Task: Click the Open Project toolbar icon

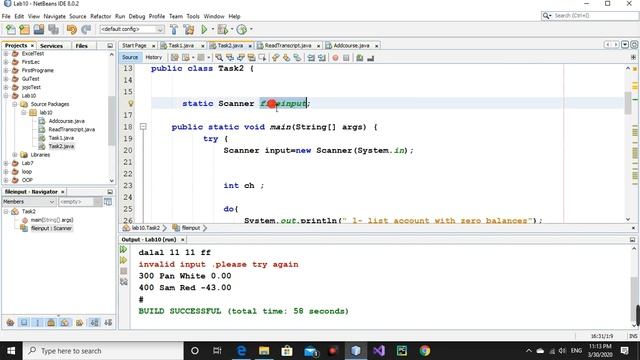Action: pyautogui.click(x=39, y=29)
